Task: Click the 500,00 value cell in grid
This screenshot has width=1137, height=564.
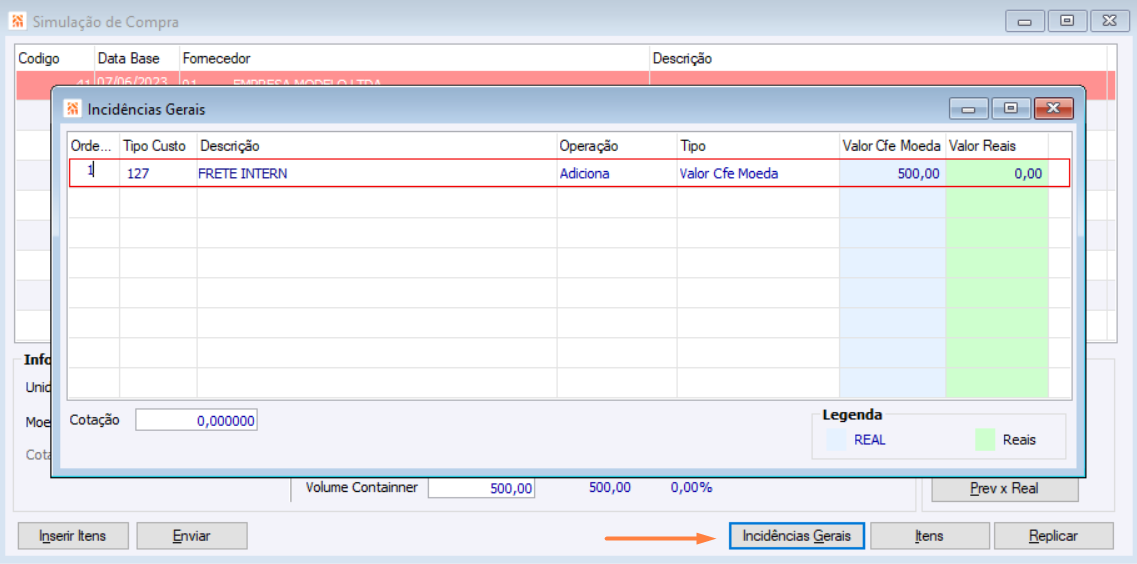Action: (892, 173)
